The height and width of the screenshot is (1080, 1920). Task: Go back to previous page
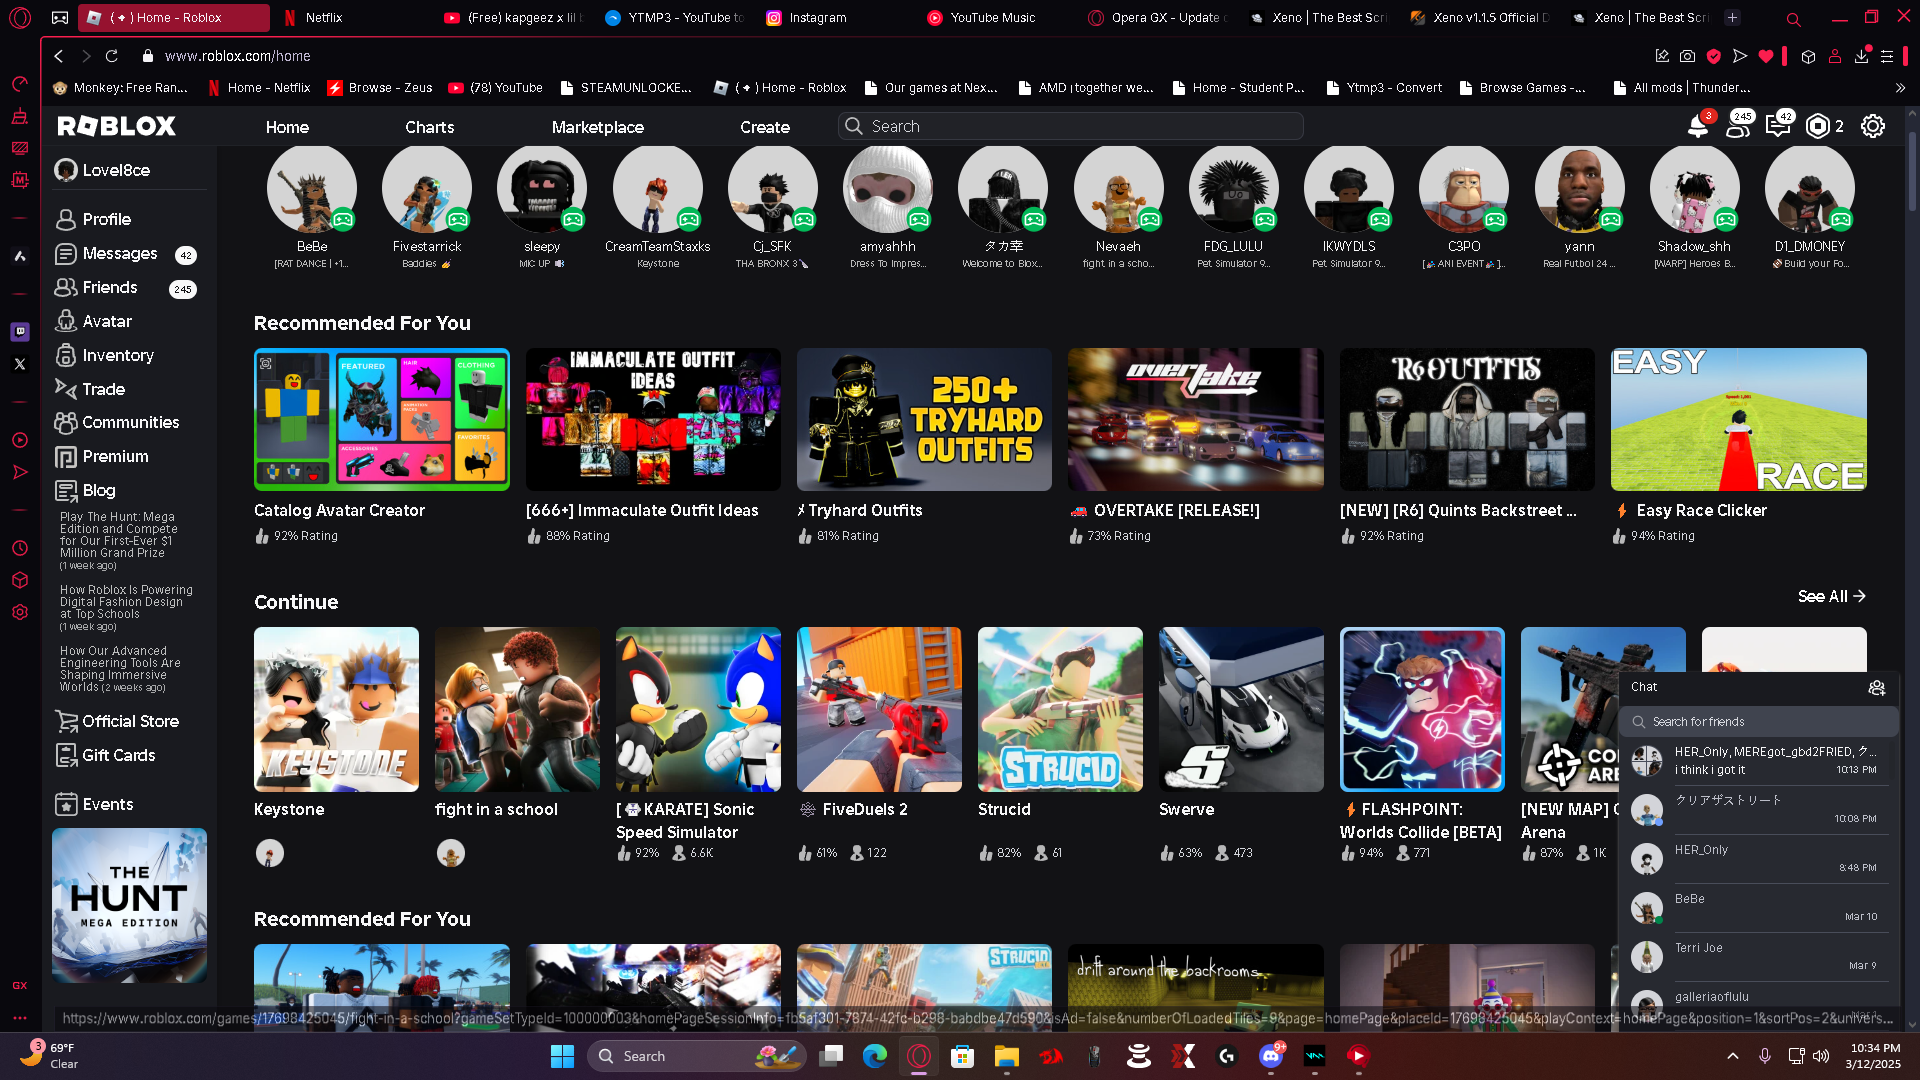point(59,56)
